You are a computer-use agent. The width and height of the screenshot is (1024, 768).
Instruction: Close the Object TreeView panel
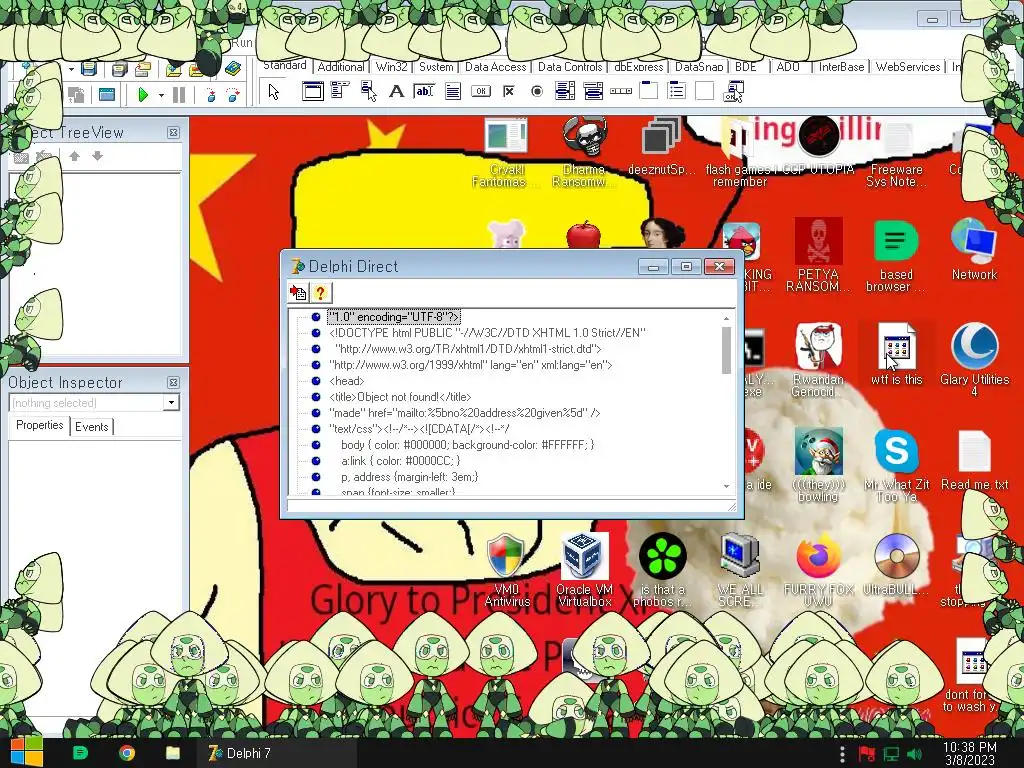coord(173,133)
